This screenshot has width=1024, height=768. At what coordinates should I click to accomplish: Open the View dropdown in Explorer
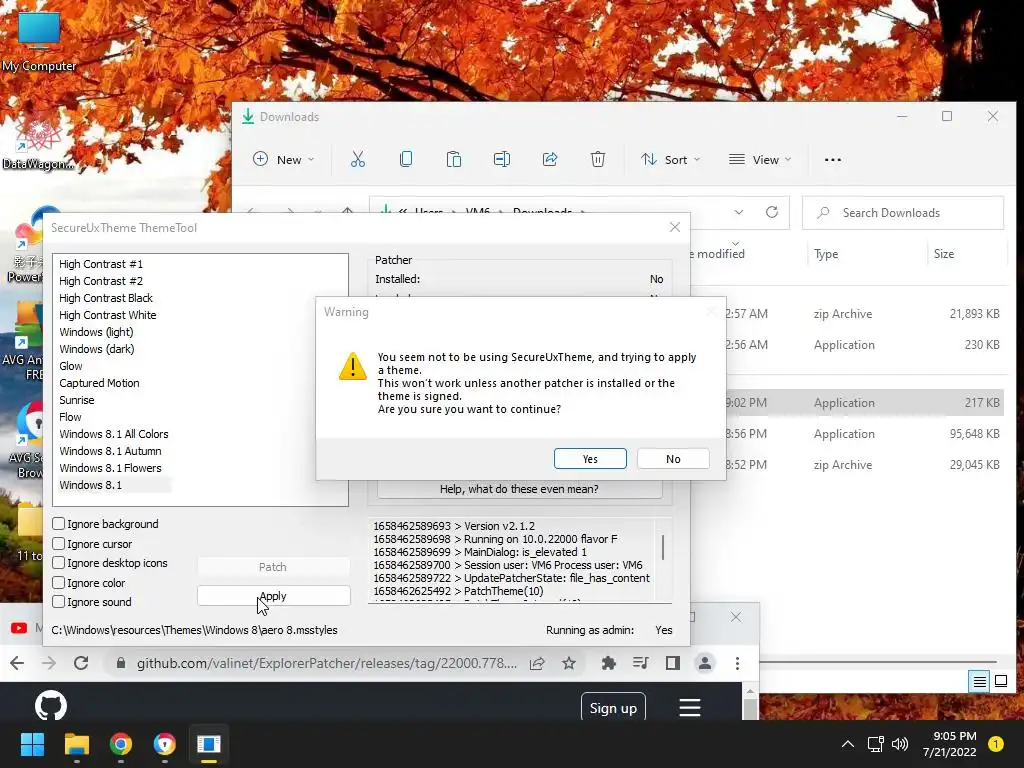(760, 159)
